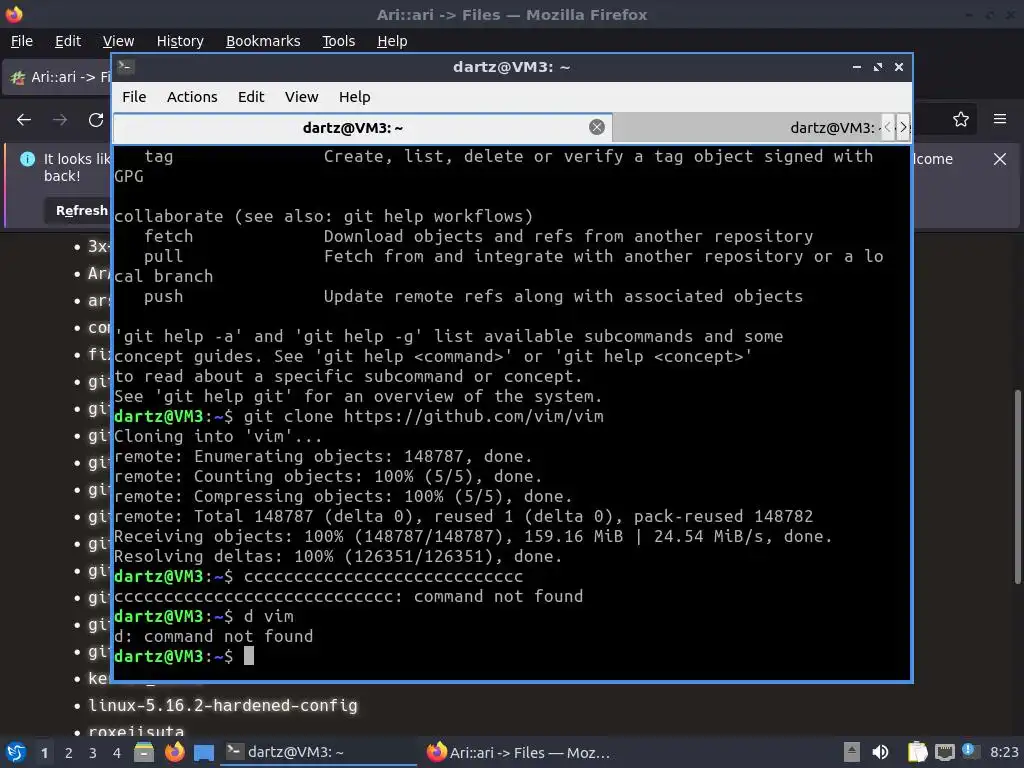Reload the Firefox page
This screenshot has width=1024, height=768.
click(96, 120)
